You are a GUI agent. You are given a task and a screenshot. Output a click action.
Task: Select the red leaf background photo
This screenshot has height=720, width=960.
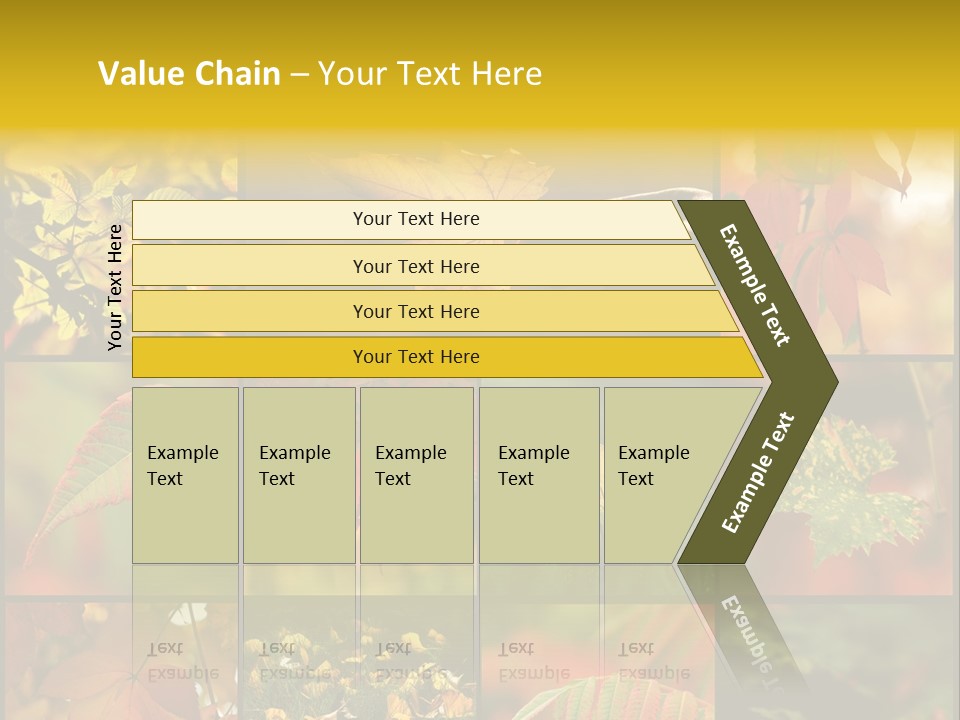point(850,250)
